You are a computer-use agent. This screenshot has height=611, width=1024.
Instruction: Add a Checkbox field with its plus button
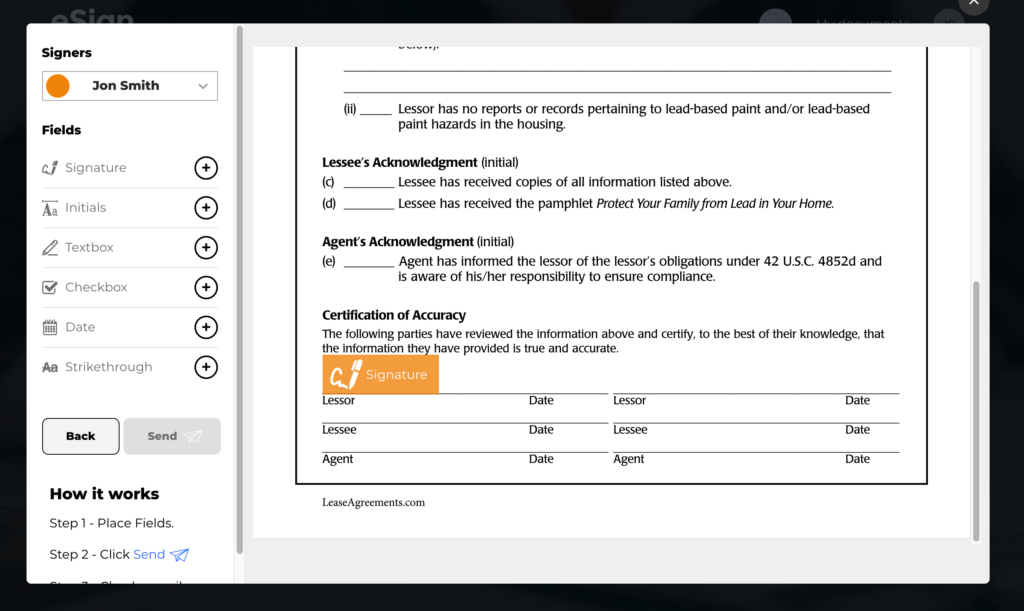click(205, 287)
